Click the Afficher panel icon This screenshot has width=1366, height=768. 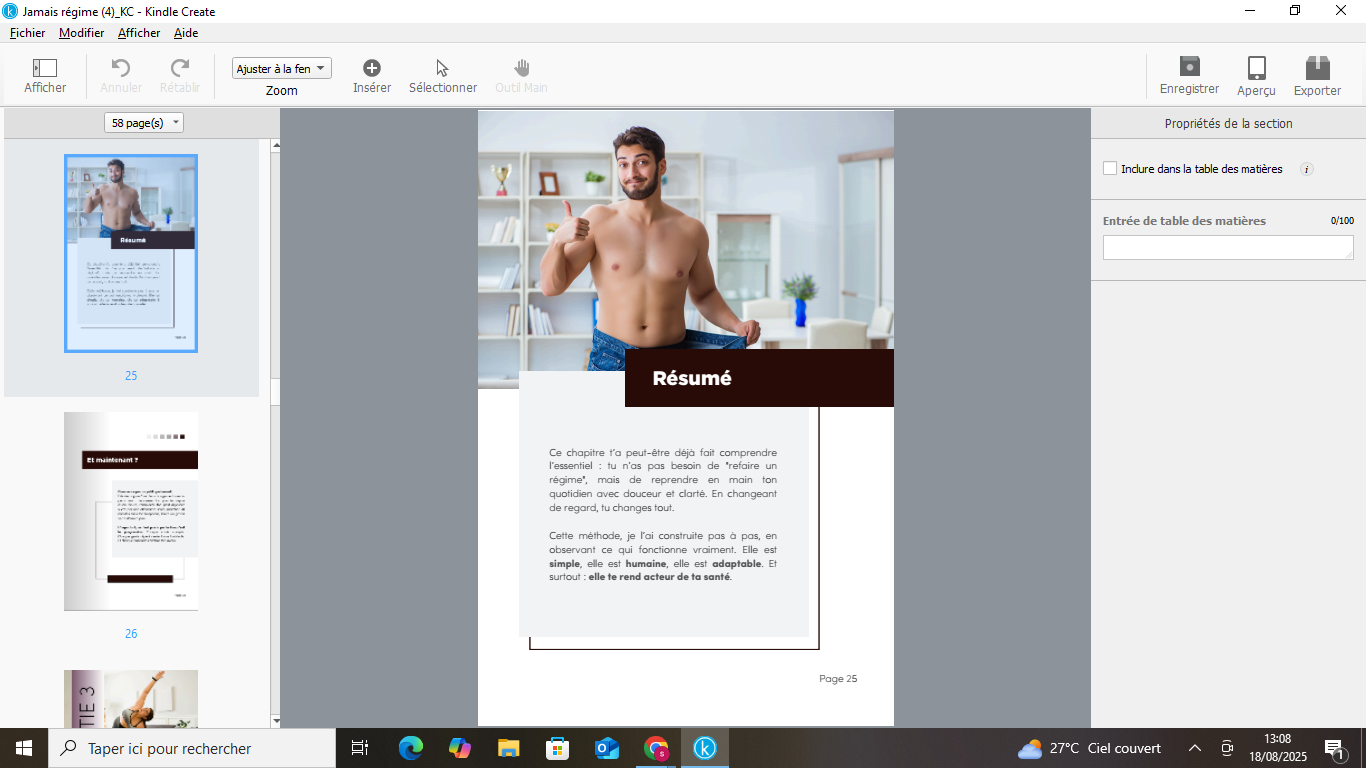pyautogui.click(x=45, y=68)
